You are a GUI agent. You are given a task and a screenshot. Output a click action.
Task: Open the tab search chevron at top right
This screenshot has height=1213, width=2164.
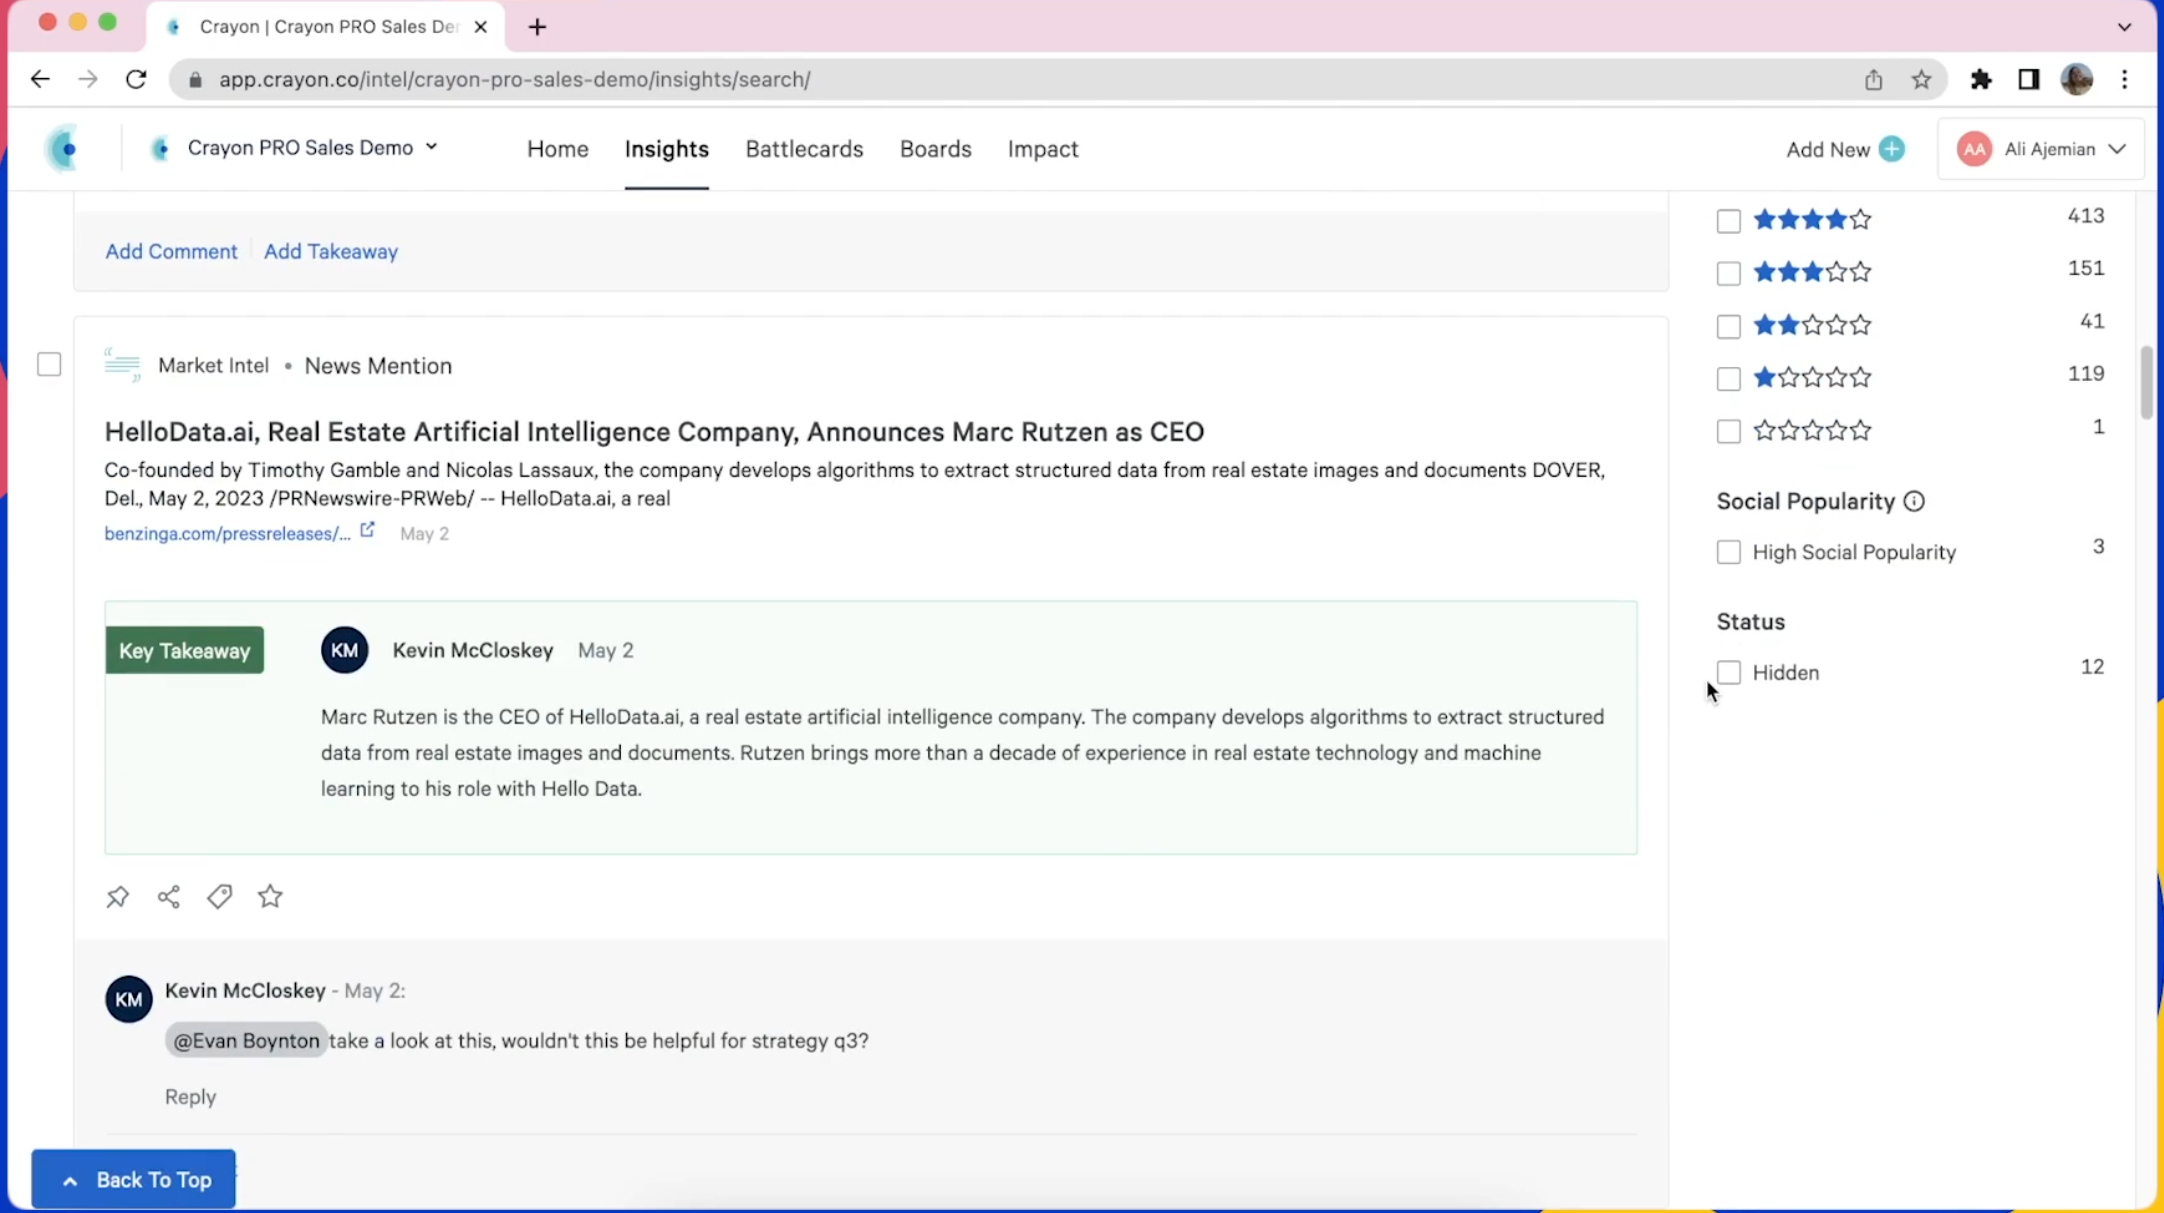tap(2125, 27)
